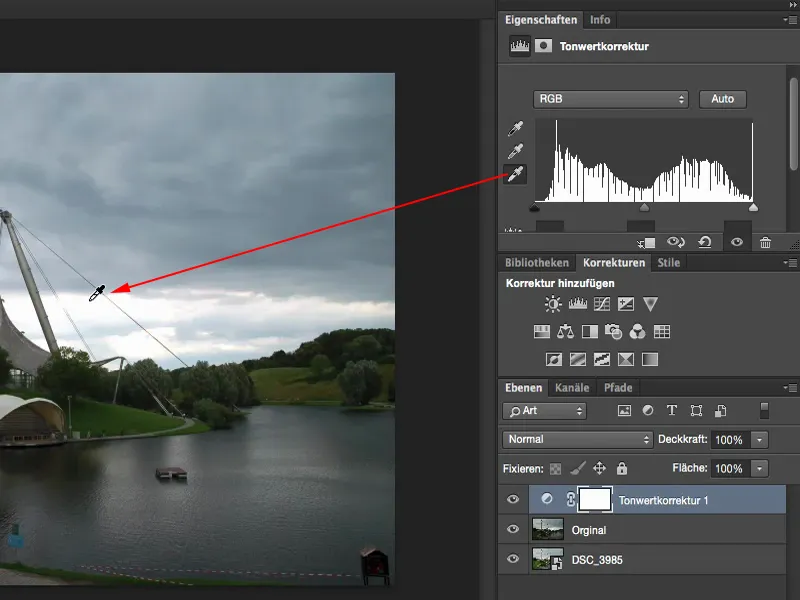Select the black input levels slider
This screenshot has width=800, height=600.
(535, 207)
